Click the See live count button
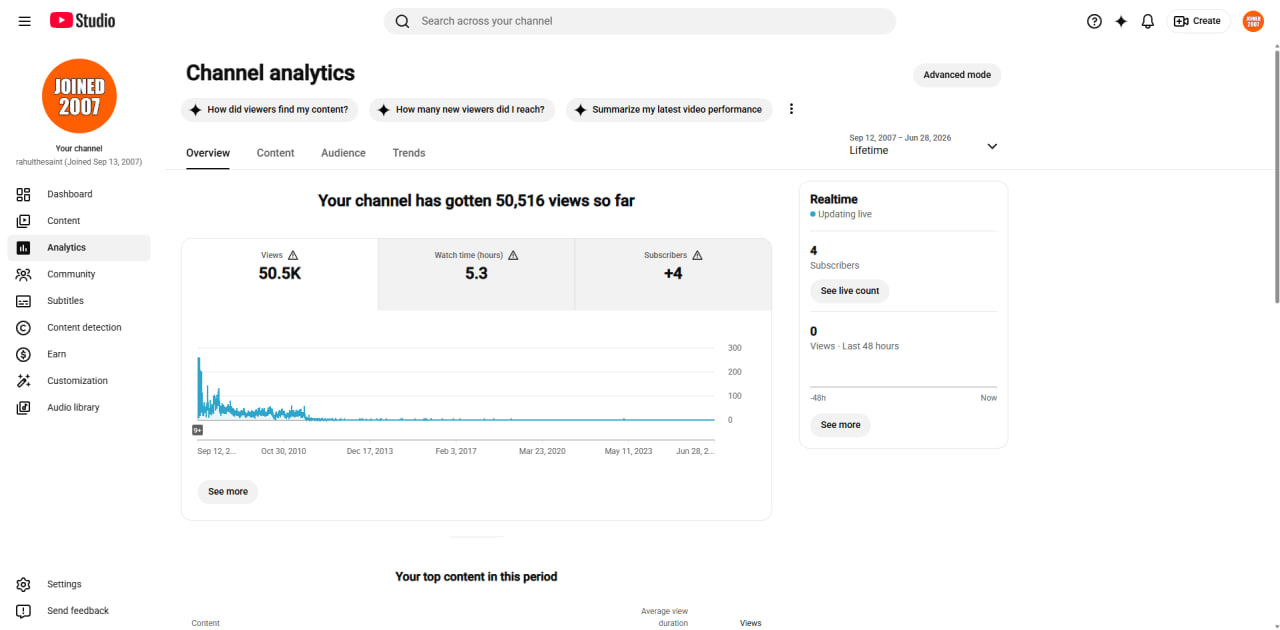The height and width of the screenshot is (630, 1280). 850,291
